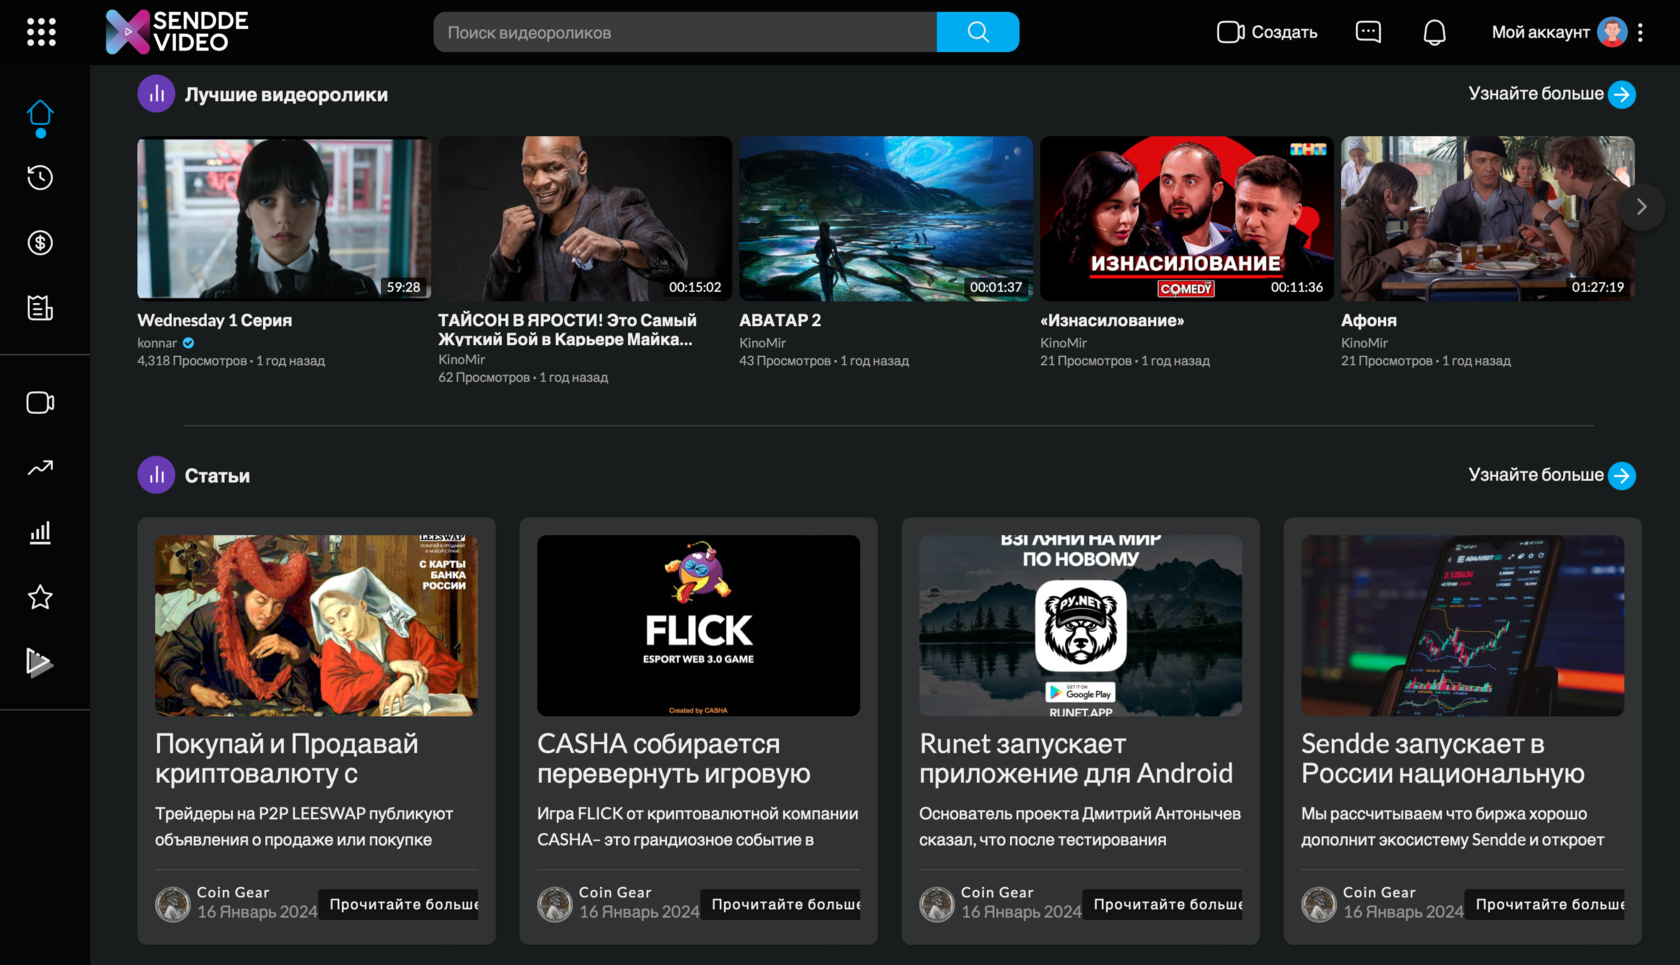Open the play triangle sidebar icon

[39, 662]
